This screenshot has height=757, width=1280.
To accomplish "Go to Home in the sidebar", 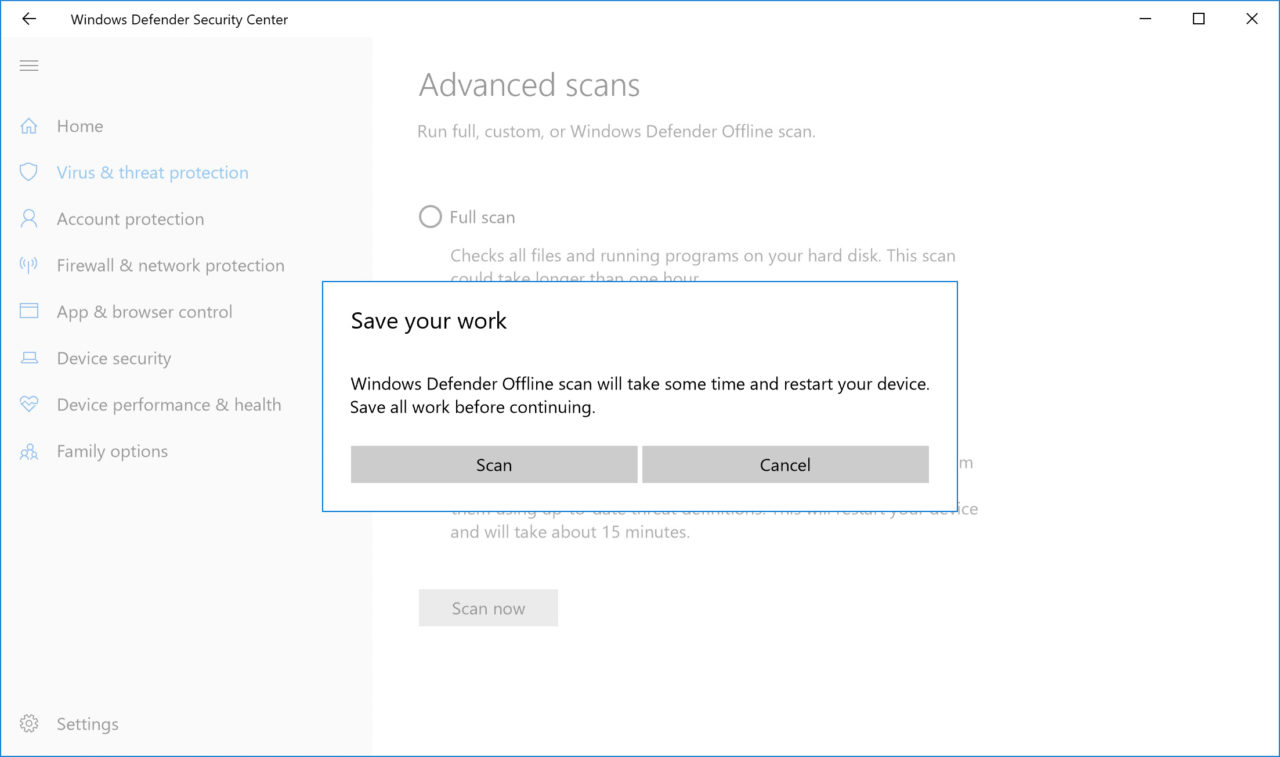I will click(x=80, y=126).
